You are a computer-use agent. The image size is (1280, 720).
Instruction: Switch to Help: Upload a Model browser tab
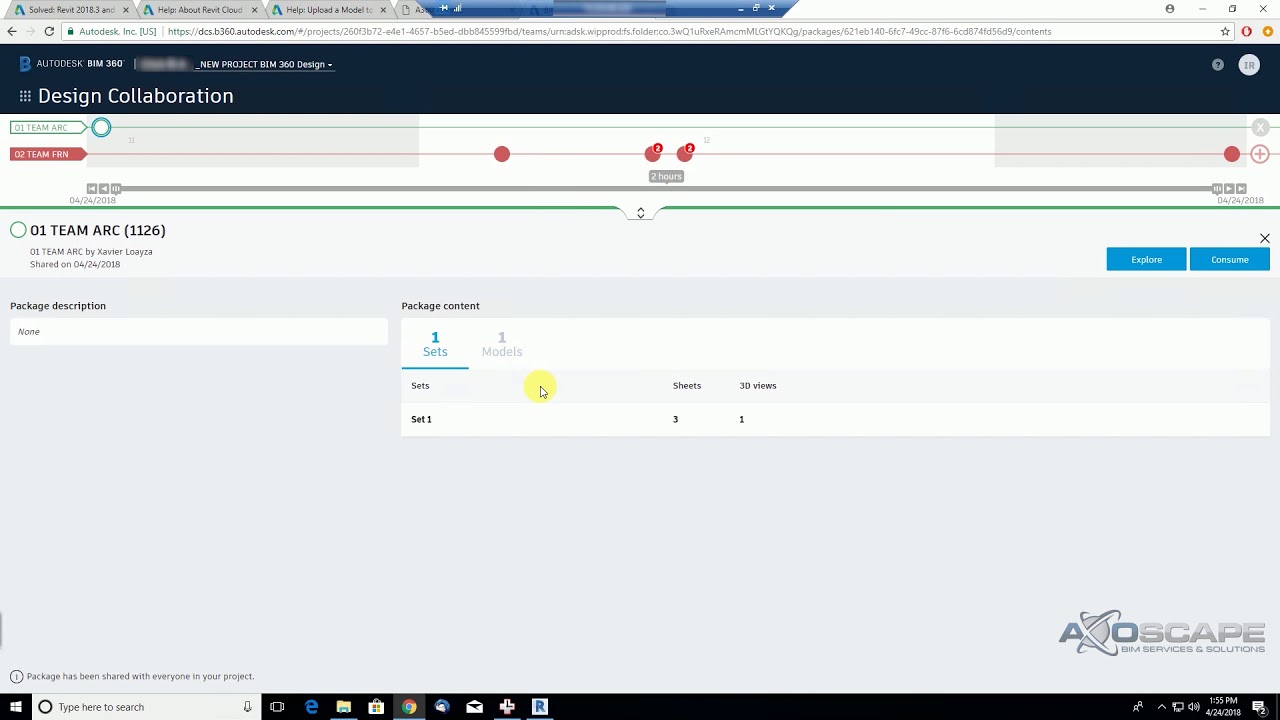pos(329,10)
